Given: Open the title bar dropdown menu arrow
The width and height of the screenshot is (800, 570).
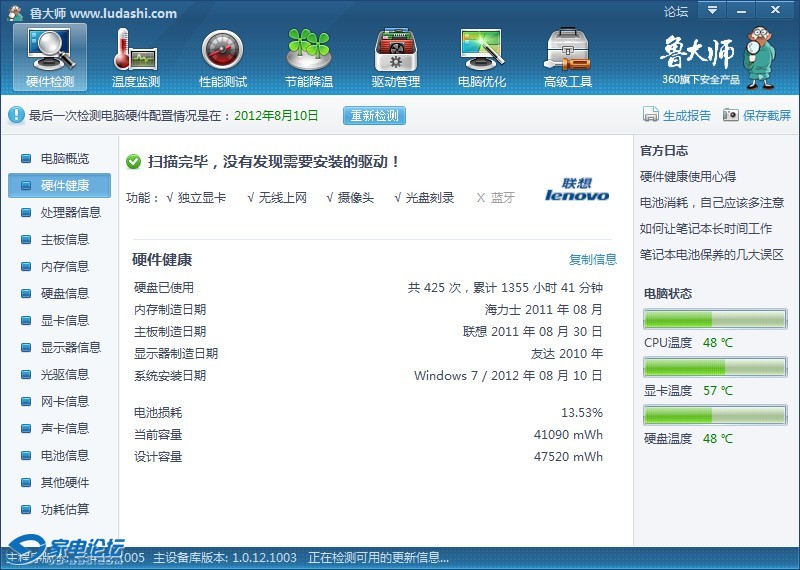Looking at the screenshot, I should 712,10.
